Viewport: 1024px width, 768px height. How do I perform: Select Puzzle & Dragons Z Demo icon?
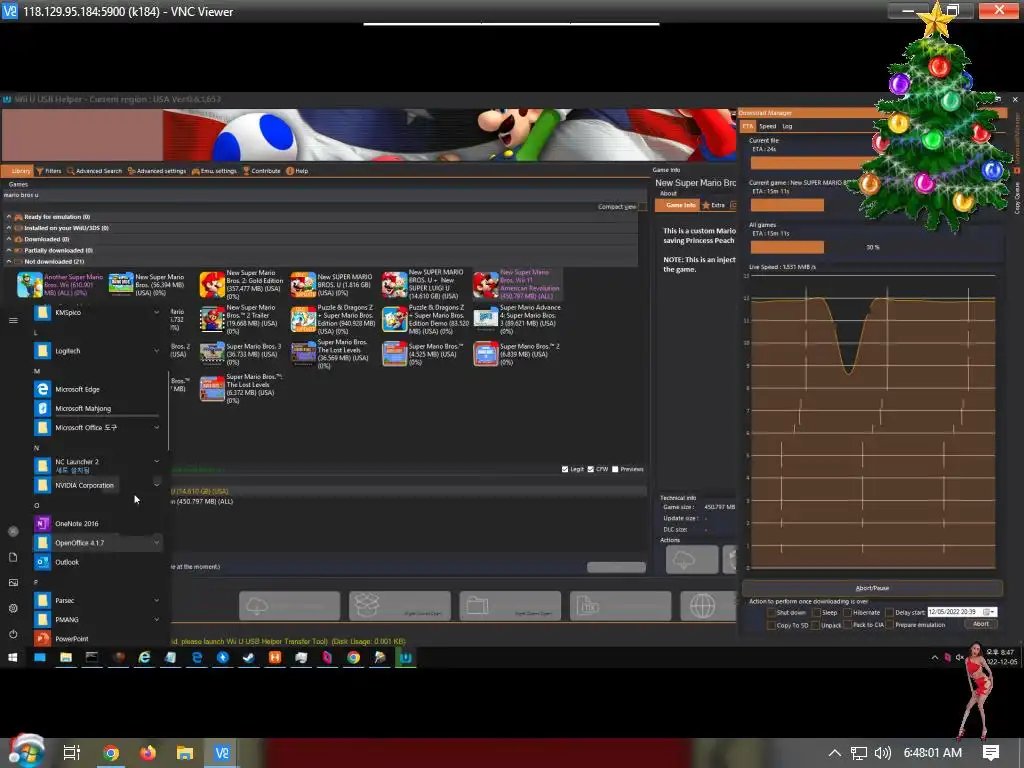(394, 319)
